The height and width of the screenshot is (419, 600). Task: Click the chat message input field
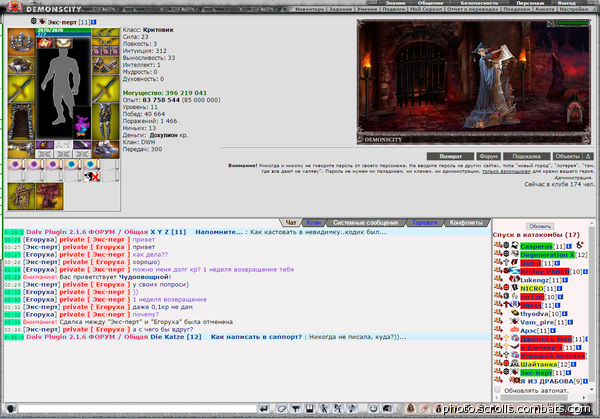pyautogui.click(x=137, y=409)
